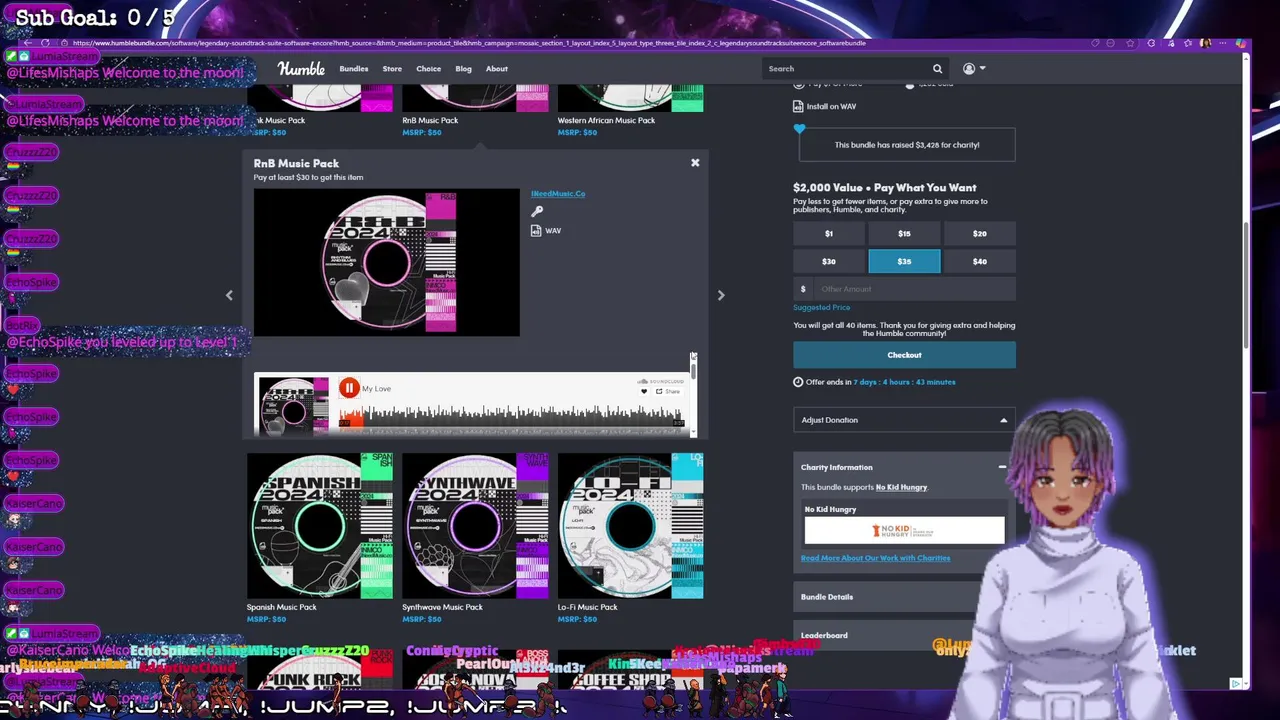
Task: Open the Choice menu item
Action: click(428, 69)
